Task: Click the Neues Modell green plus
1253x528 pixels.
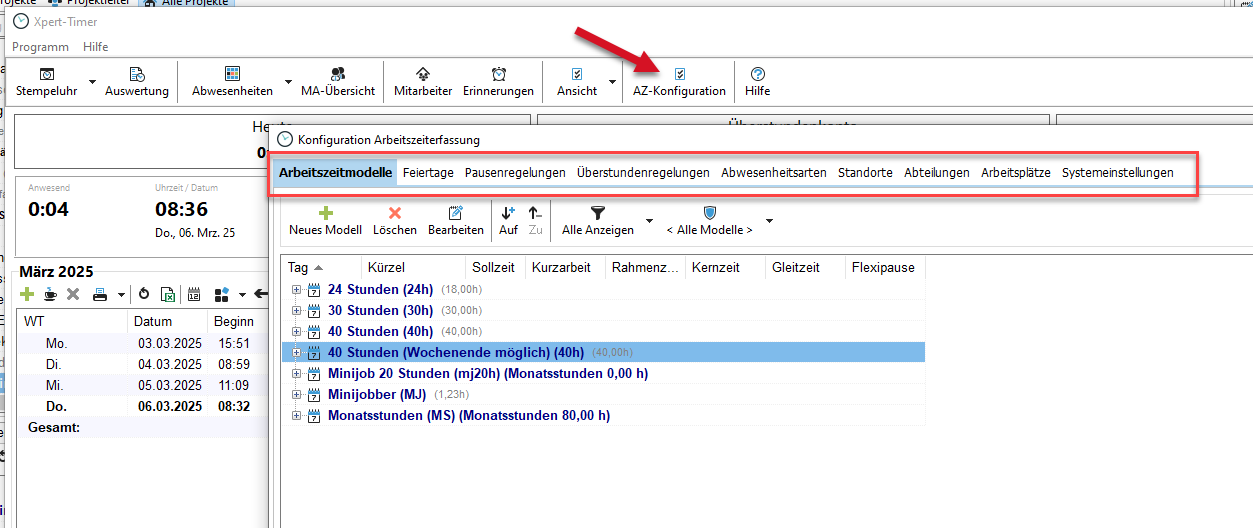Action: click(325, 213)
